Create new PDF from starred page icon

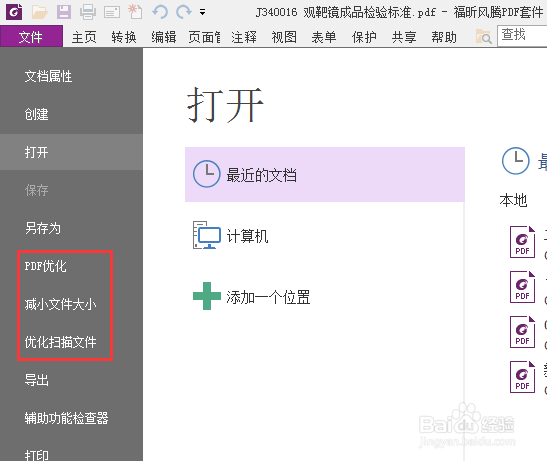pos(135,12)
